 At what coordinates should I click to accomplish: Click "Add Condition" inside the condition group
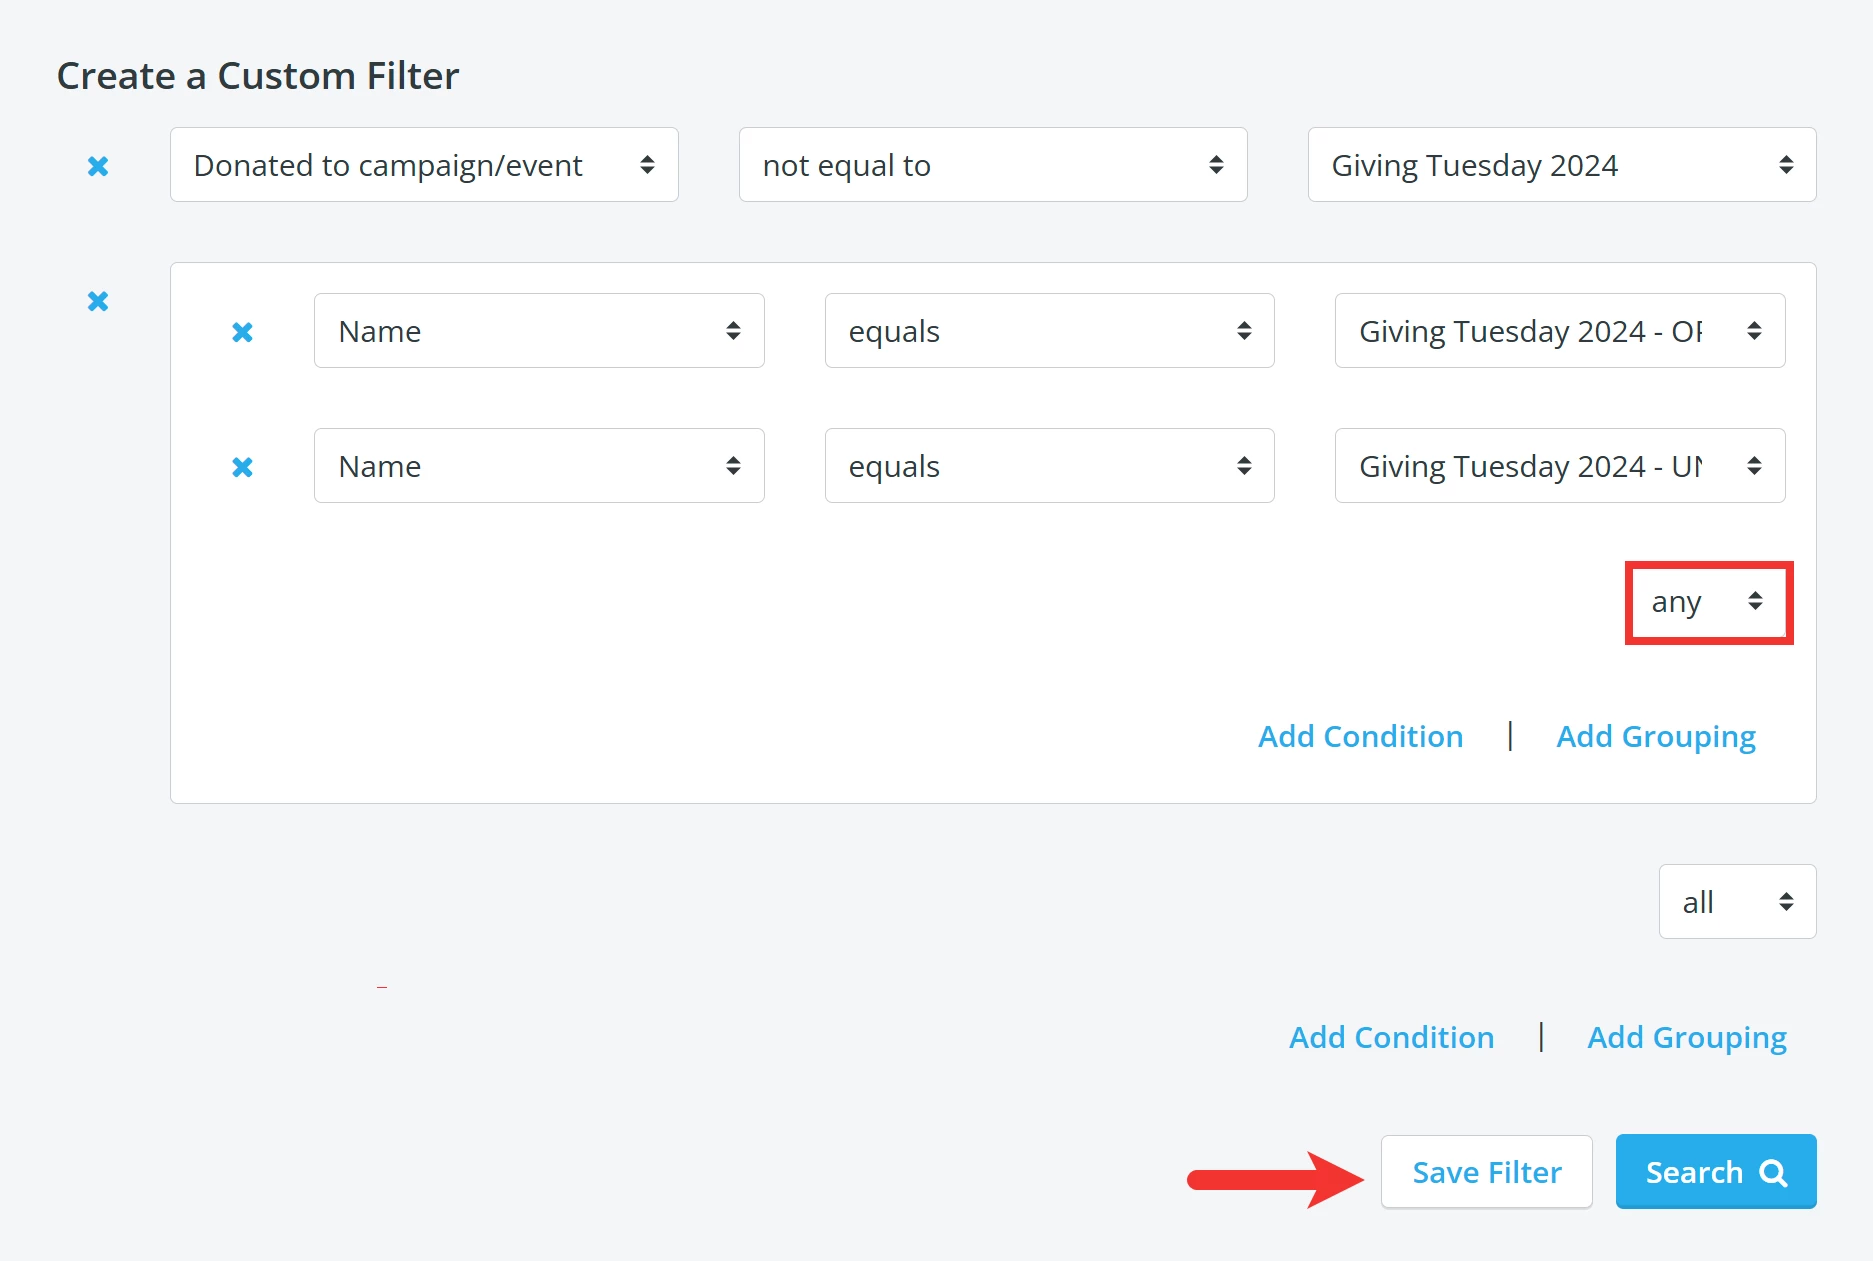1360,736
